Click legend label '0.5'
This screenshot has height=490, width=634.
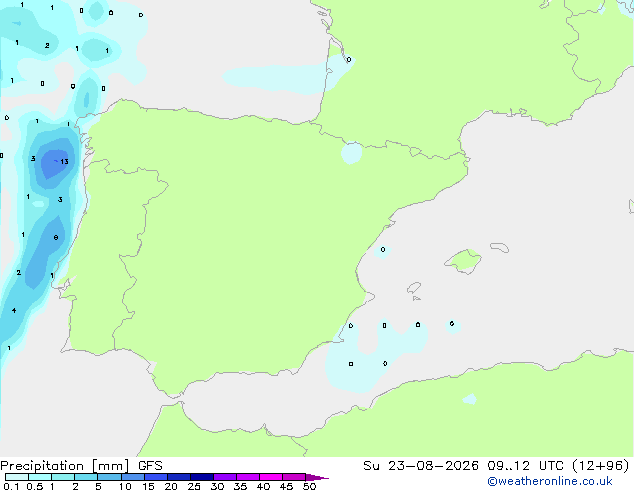[35, 486]
